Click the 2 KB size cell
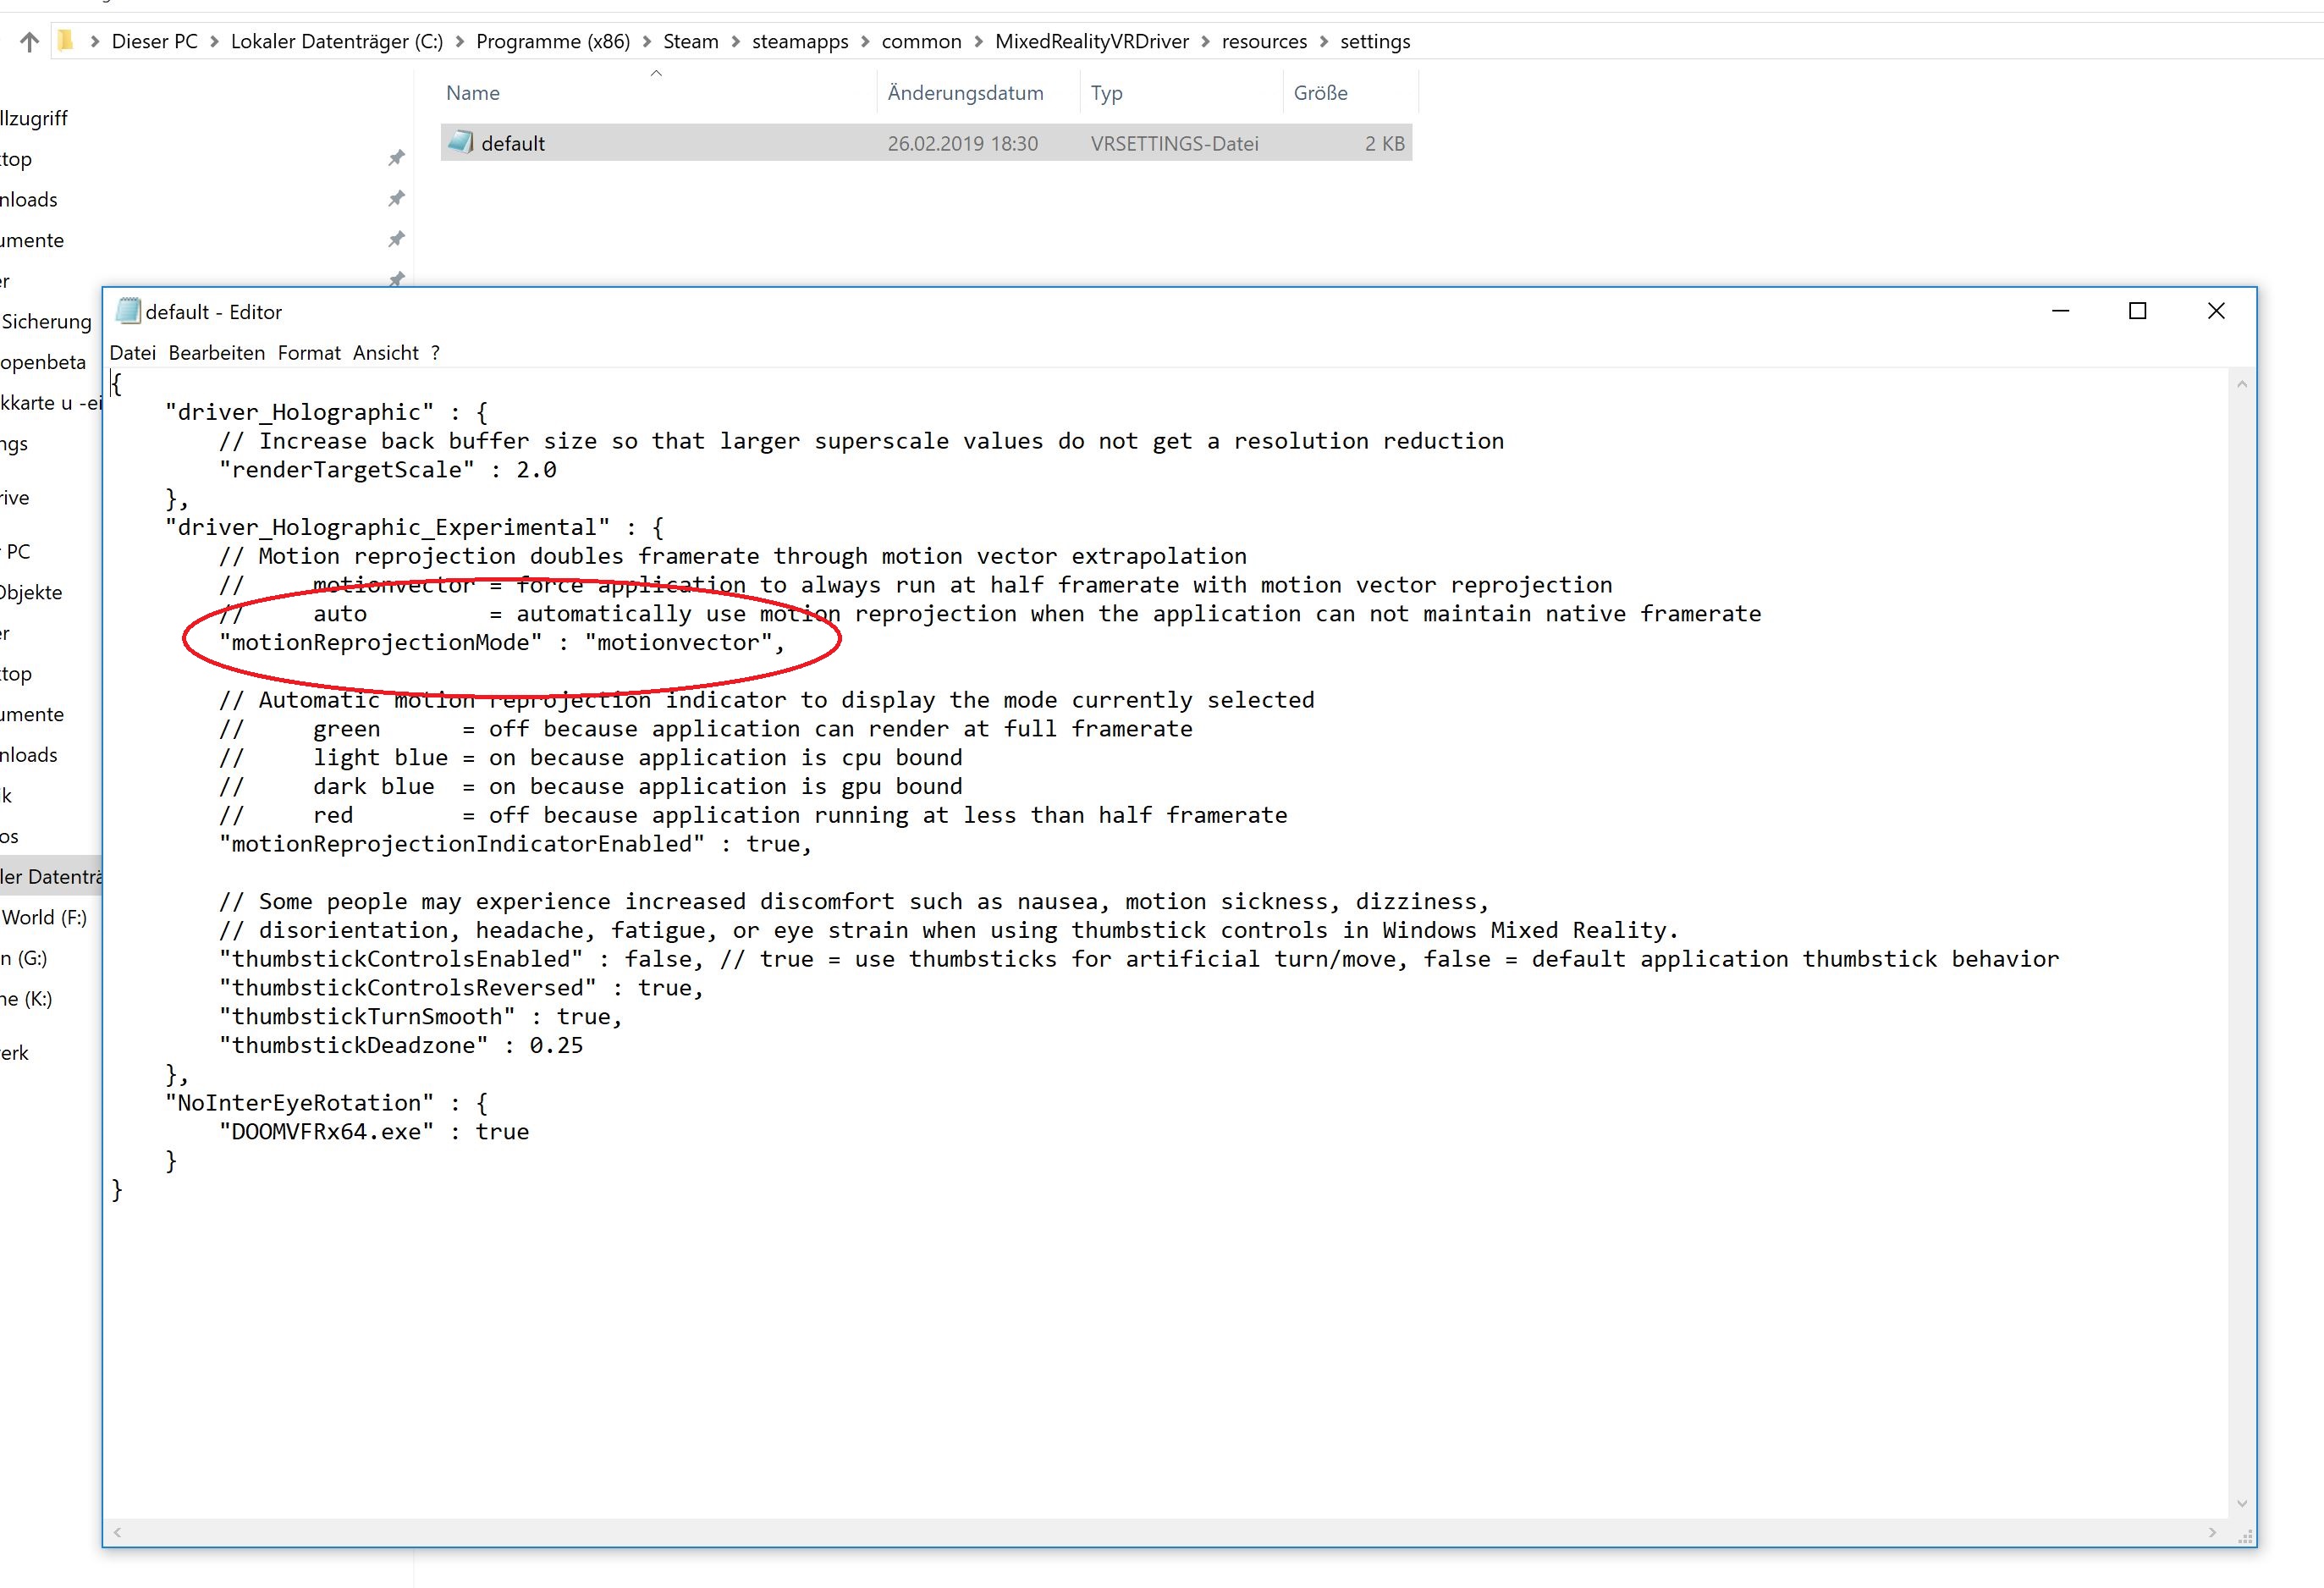This screenshot has height=1588, width=2324. (x=1384, y=144)
